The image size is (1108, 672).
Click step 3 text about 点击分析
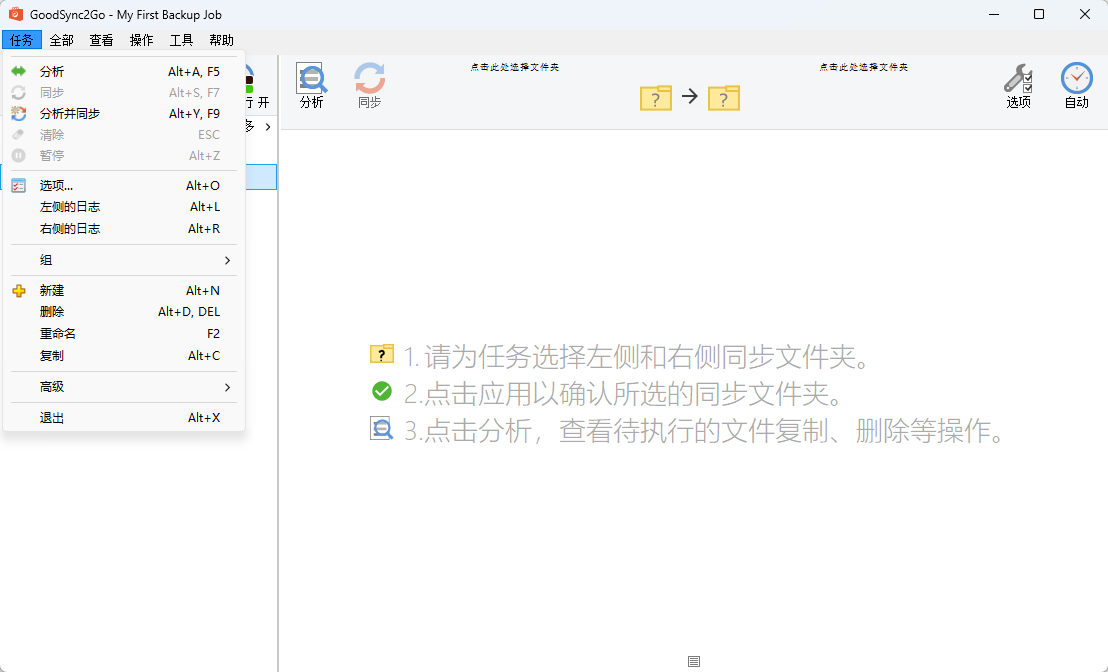pyautogui.click(x=705, y=431)
